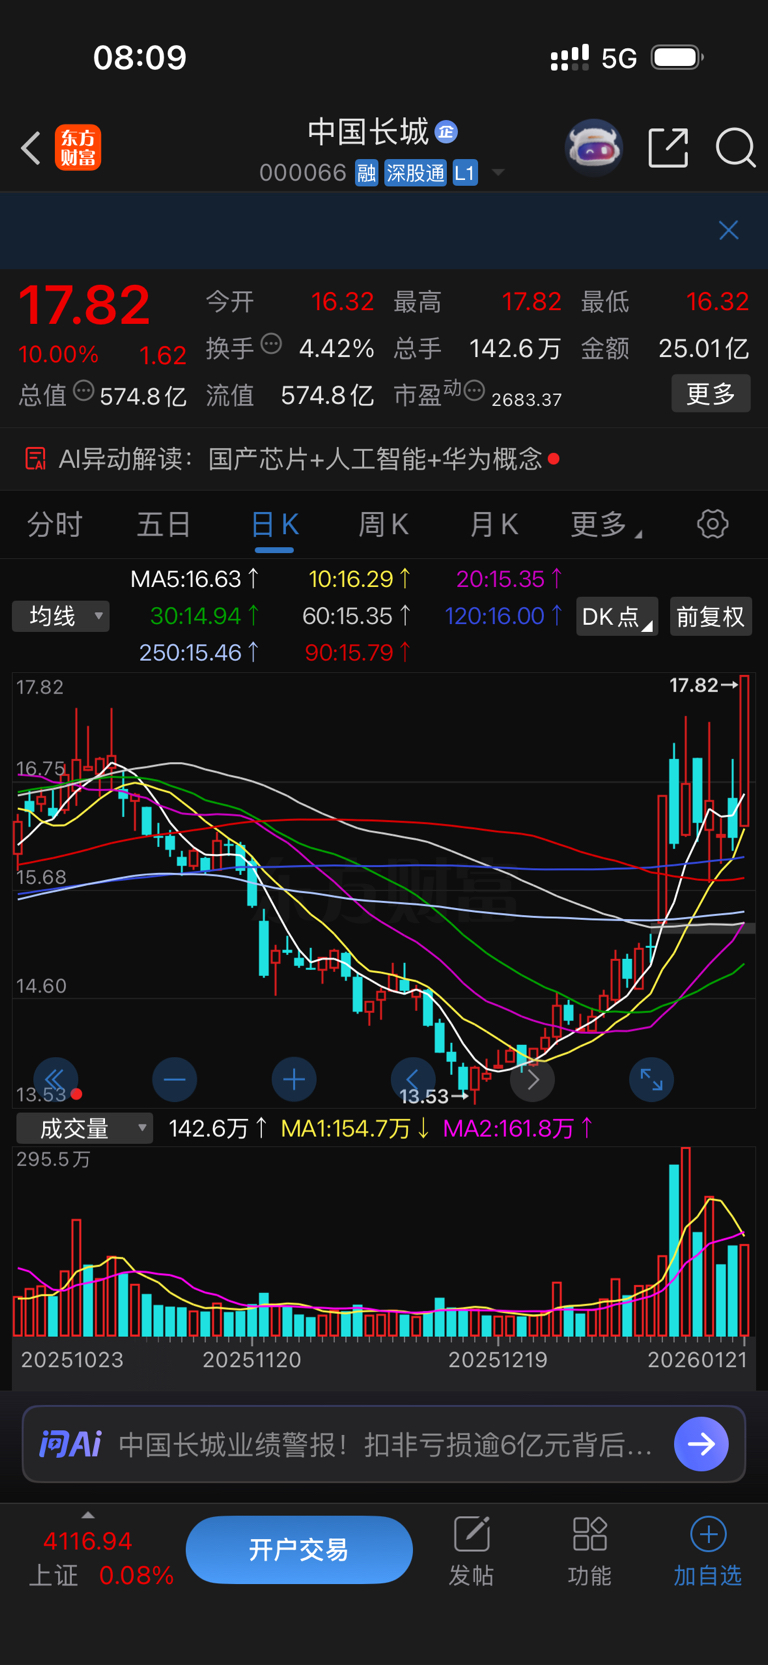Tap the blue 120:16.00 average

tap(504, 616)
